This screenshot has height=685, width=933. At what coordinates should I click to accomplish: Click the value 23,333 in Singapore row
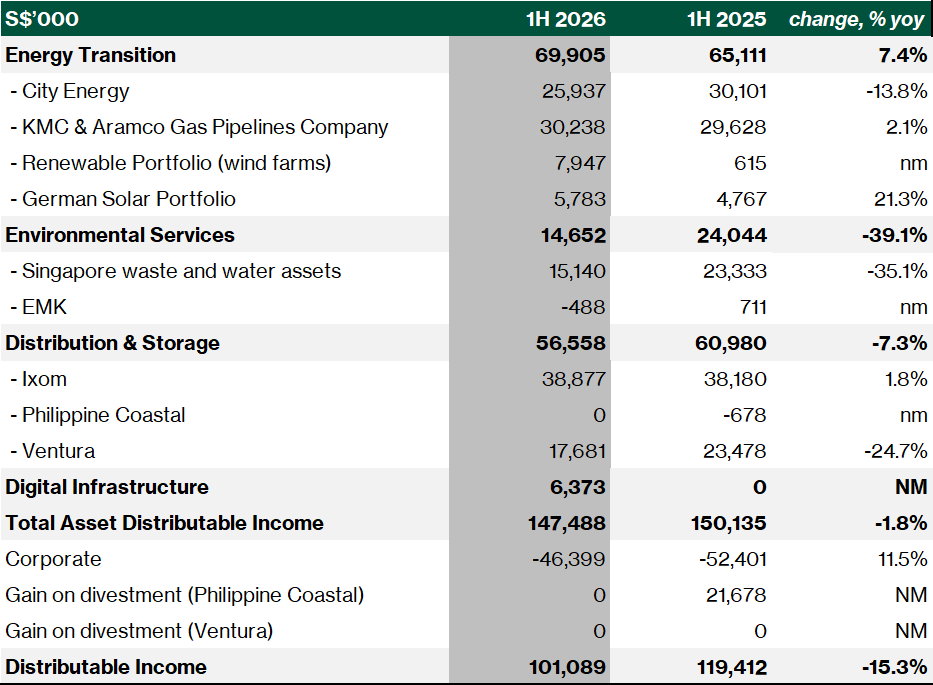tap(735, 271)
